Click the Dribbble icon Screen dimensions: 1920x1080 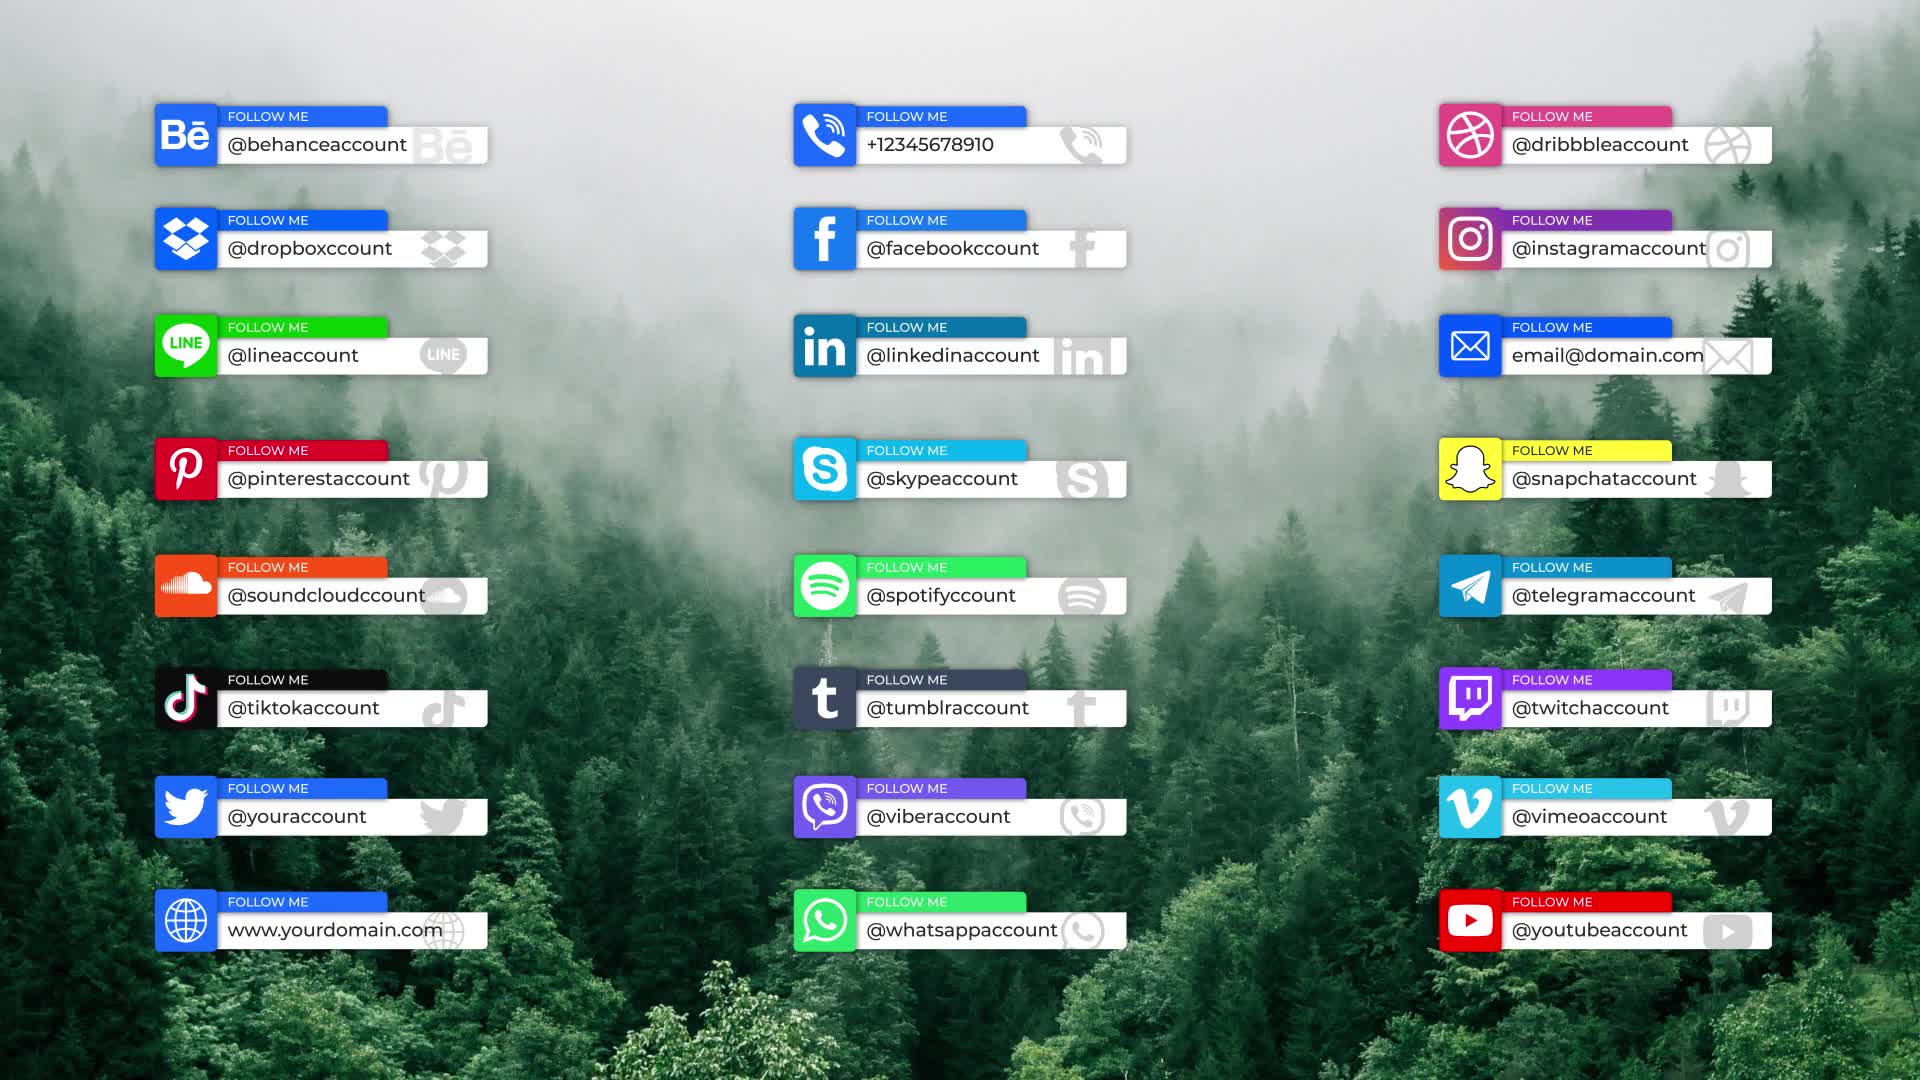pyautogui.click(x=1468, y=133)
